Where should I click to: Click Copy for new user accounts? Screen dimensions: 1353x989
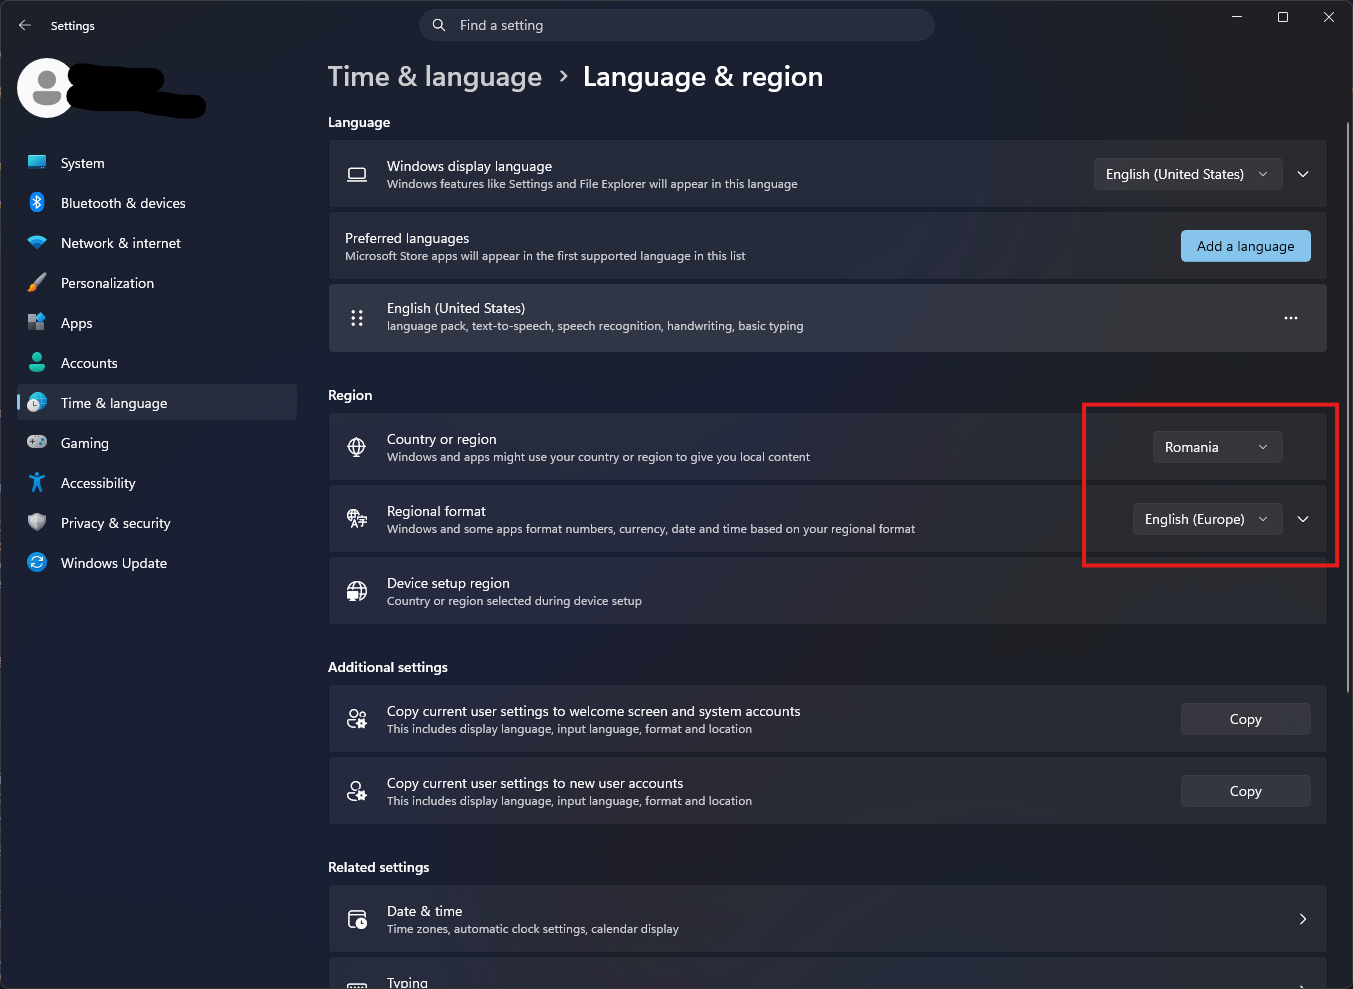(x=1245, y=791)
